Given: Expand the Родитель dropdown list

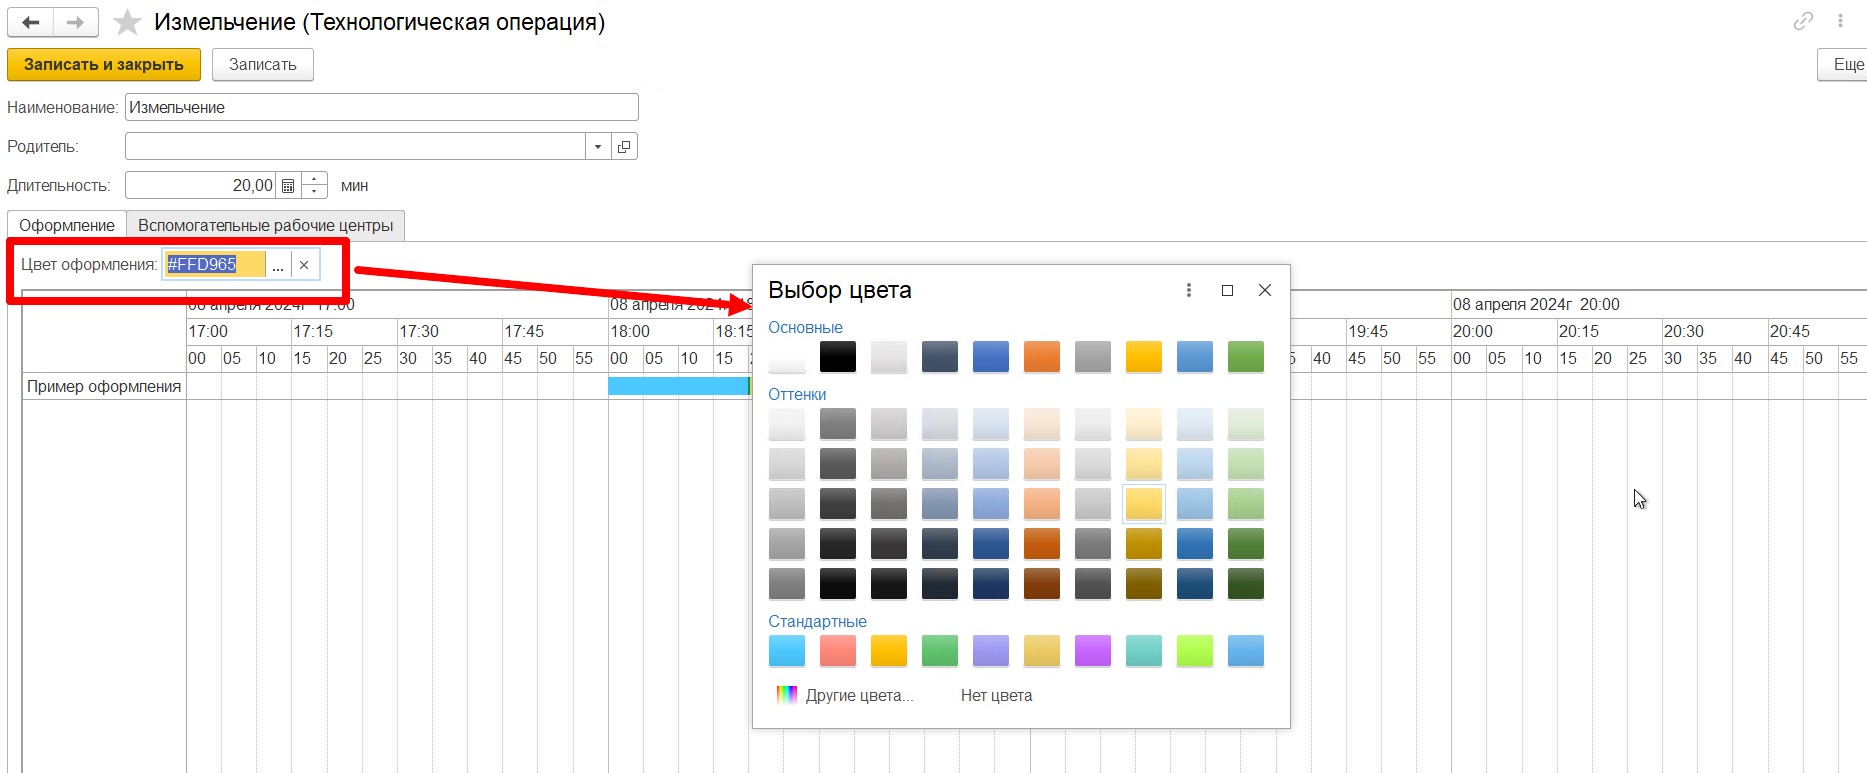Looking at the screenshot, I should (x=598, y=147).
